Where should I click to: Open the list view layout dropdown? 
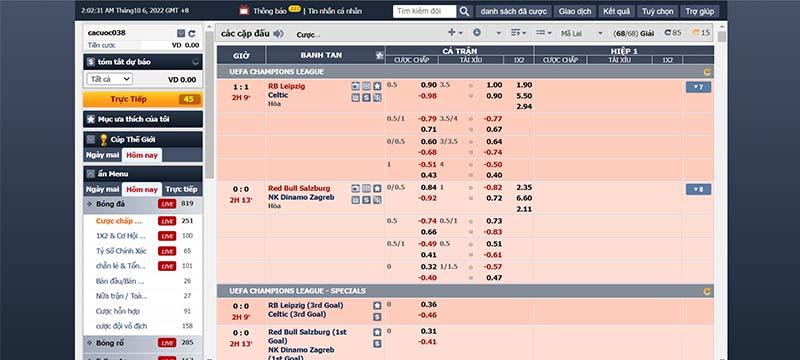544,33
